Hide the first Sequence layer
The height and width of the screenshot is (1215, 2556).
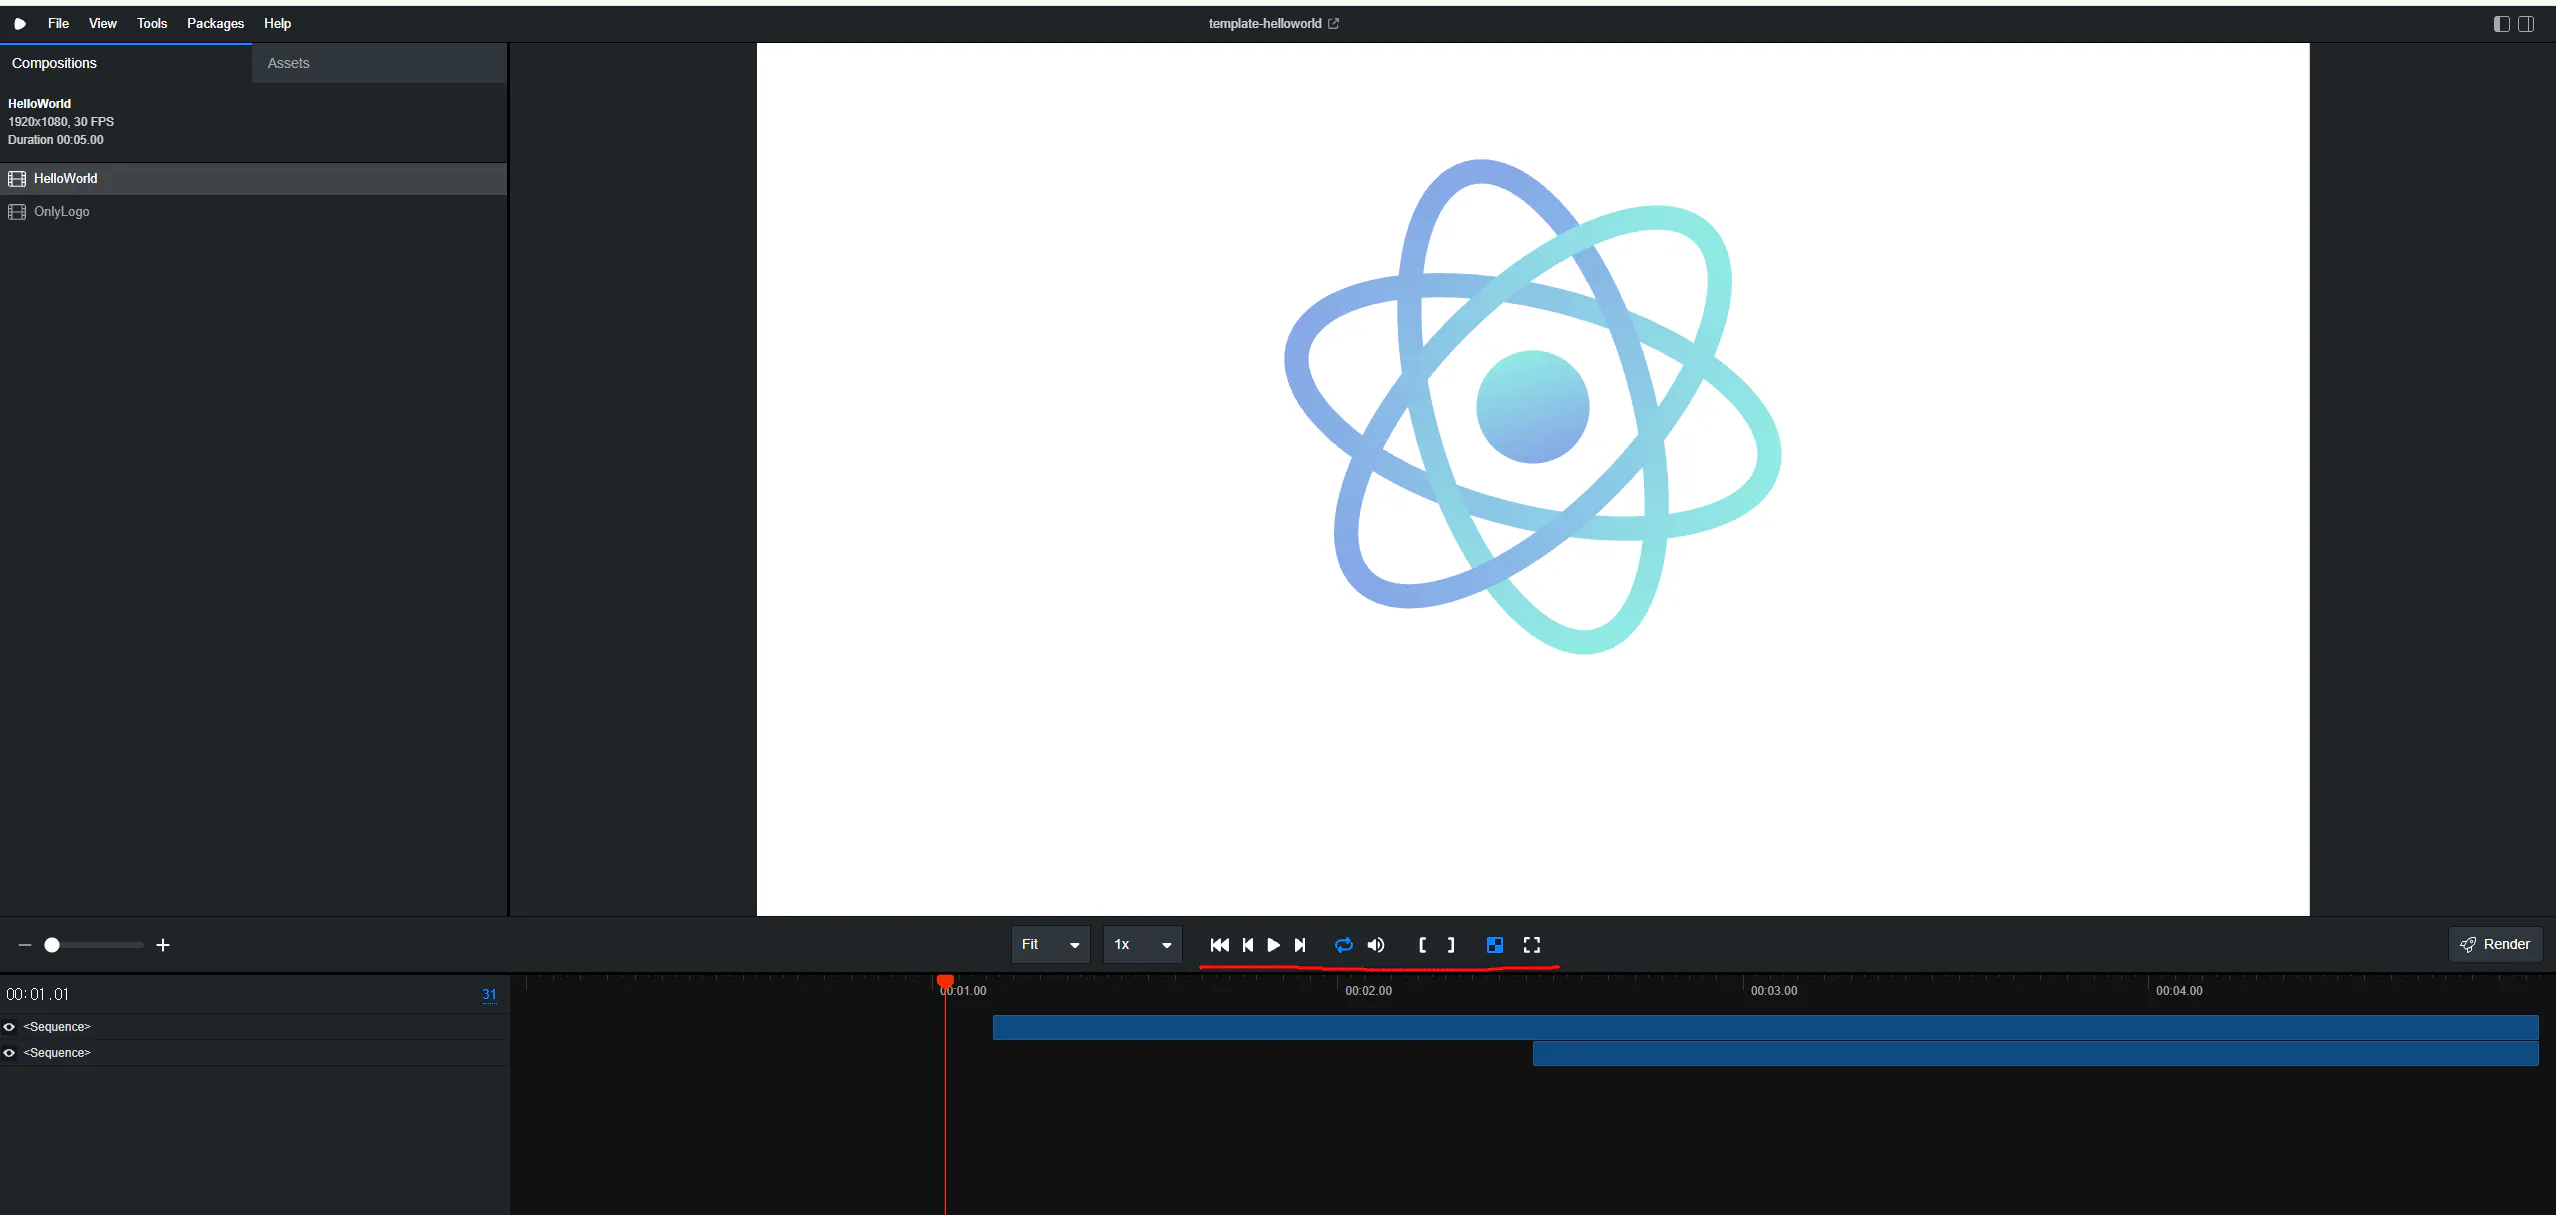9,1027
